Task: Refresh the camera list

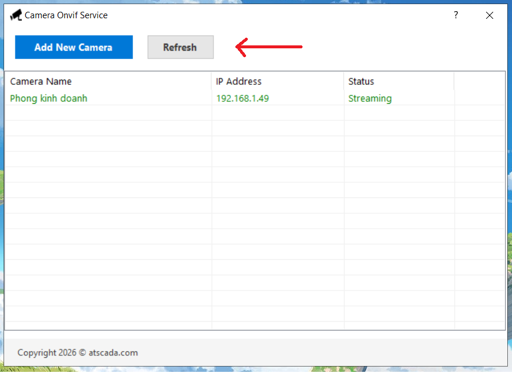Action: [180, 47]
